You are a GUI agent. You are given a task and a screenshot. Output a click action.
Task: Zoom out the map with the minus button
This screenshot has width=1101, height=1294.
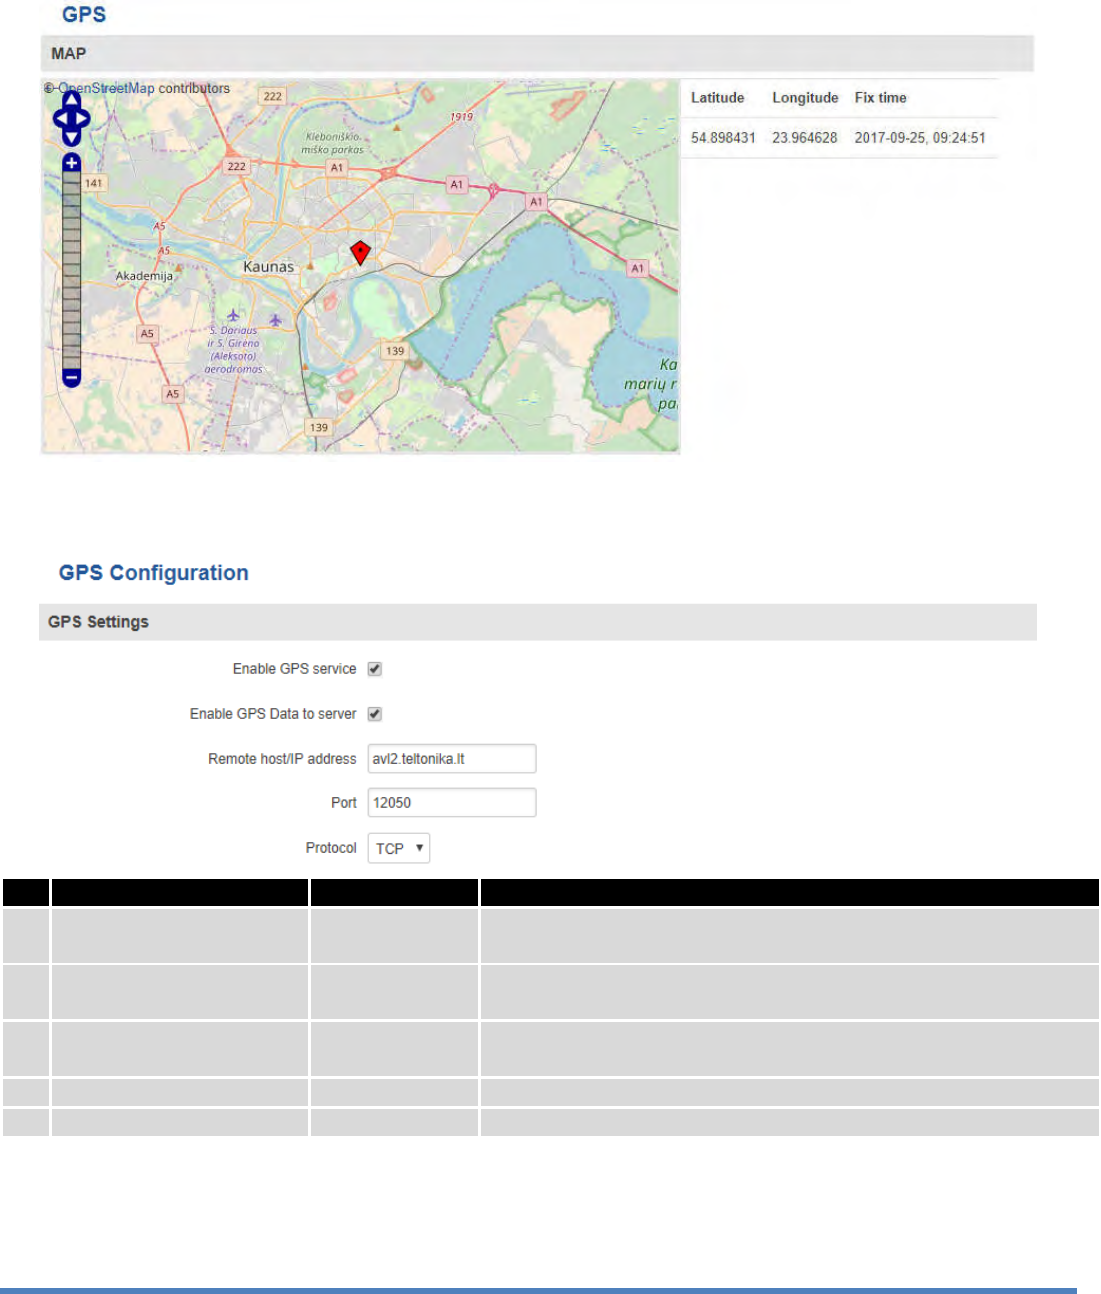point(71,377)
